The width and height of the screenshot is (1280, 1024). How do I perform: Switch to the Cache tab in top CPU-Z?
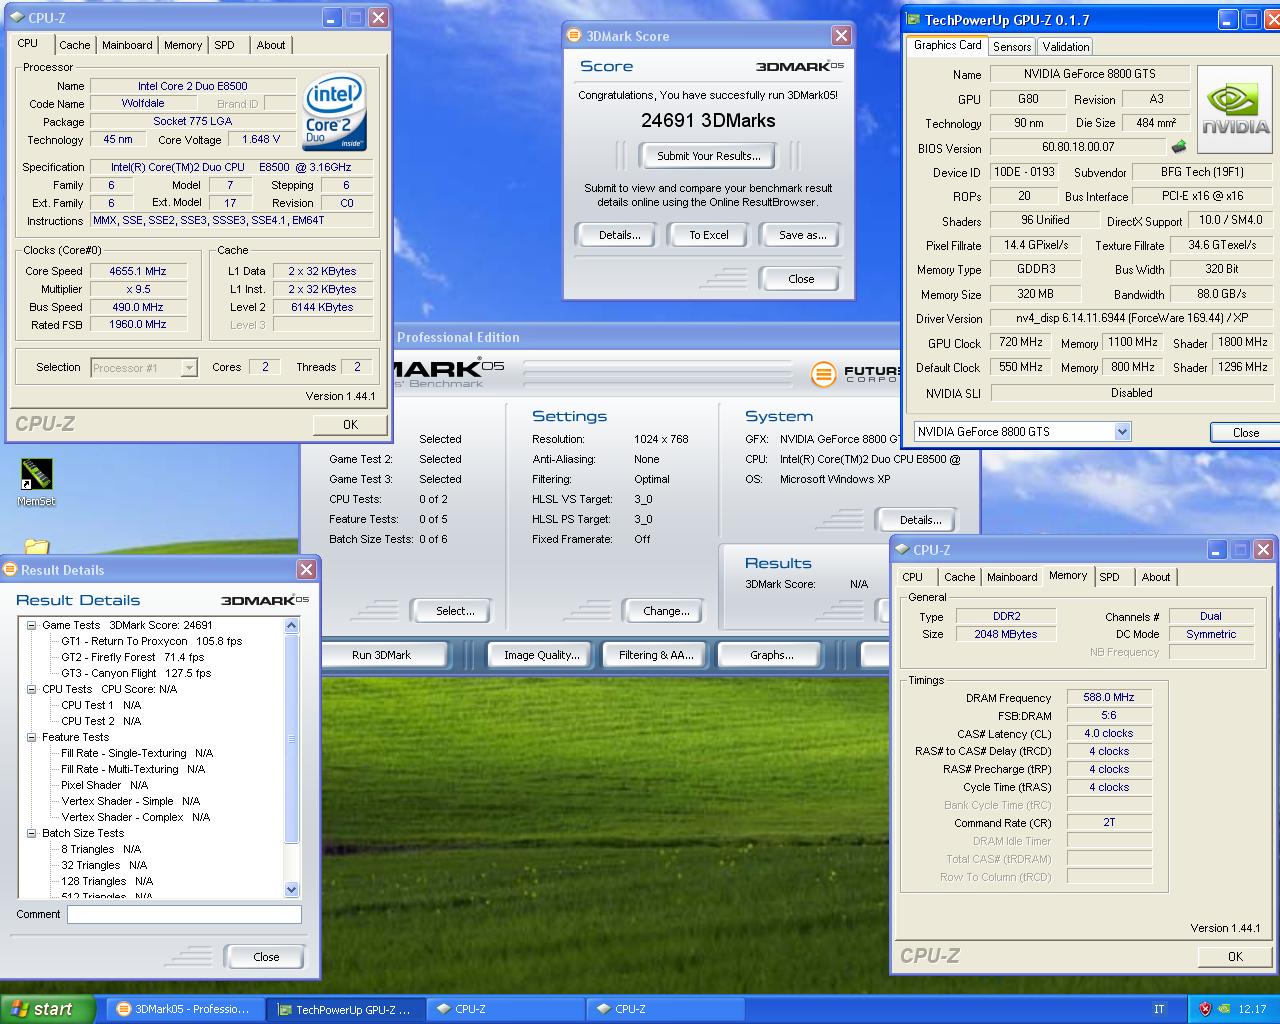tap(74, 45)
